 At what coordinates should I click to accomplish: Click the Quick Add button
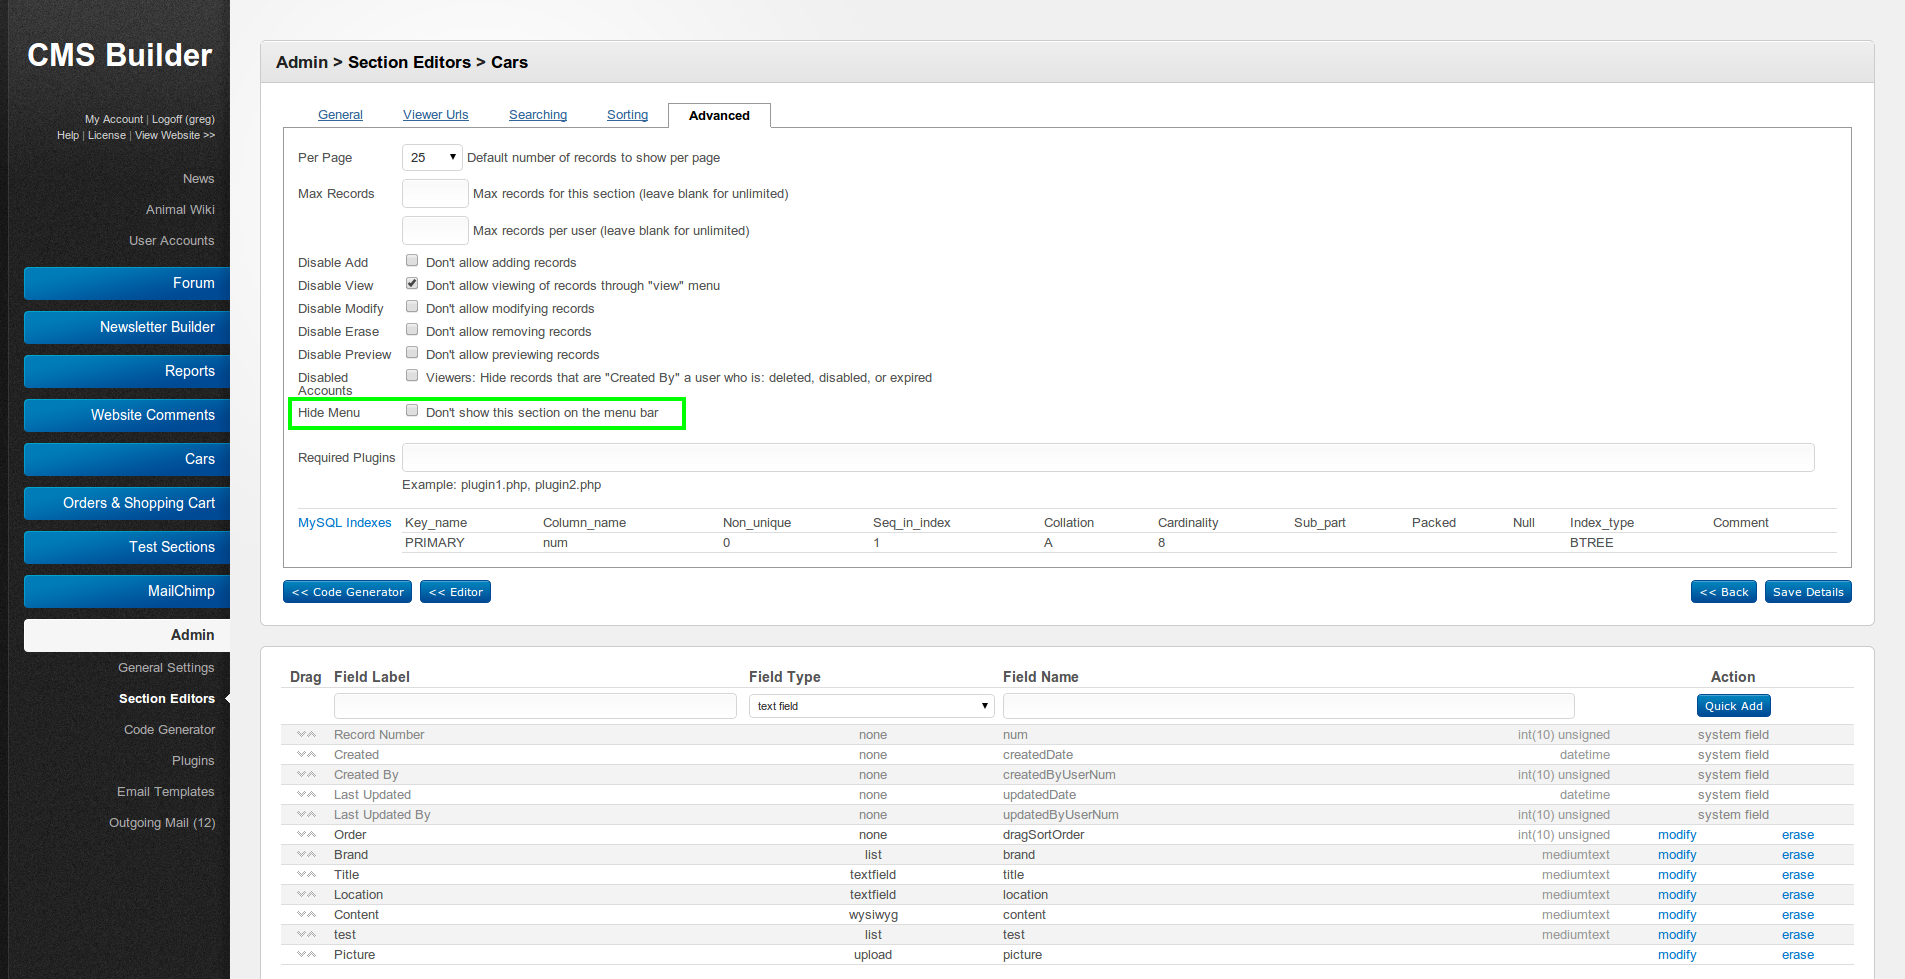(x=1733, y=706)
